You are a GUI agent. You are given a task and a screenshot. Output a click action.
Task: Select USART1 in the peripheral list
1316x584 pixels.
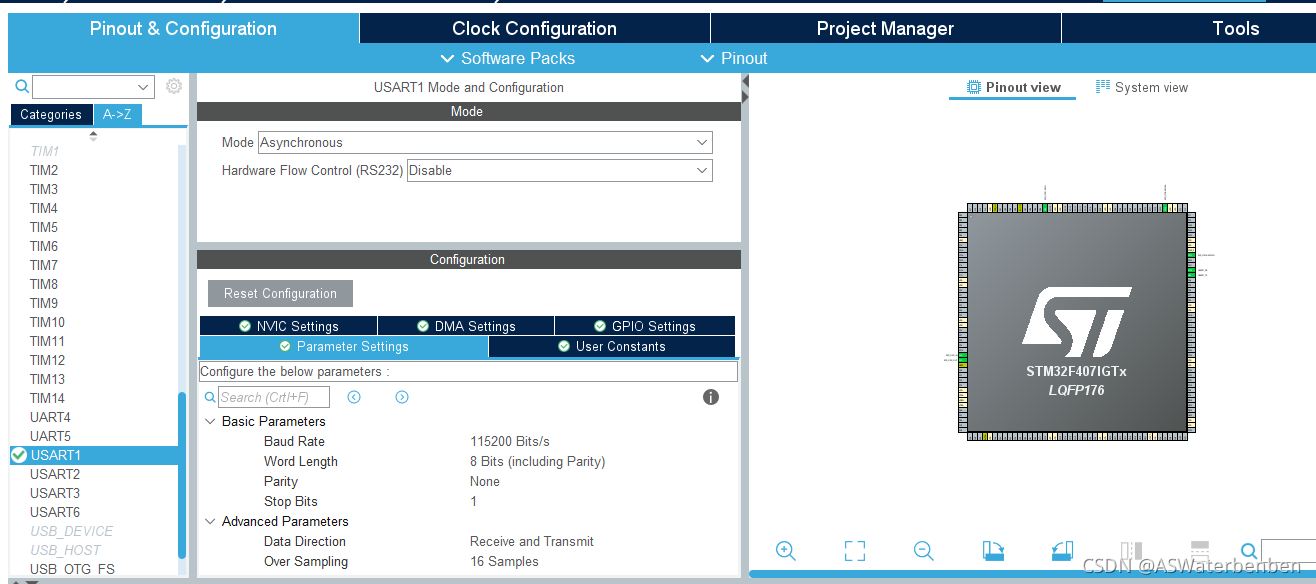(56, 455)
